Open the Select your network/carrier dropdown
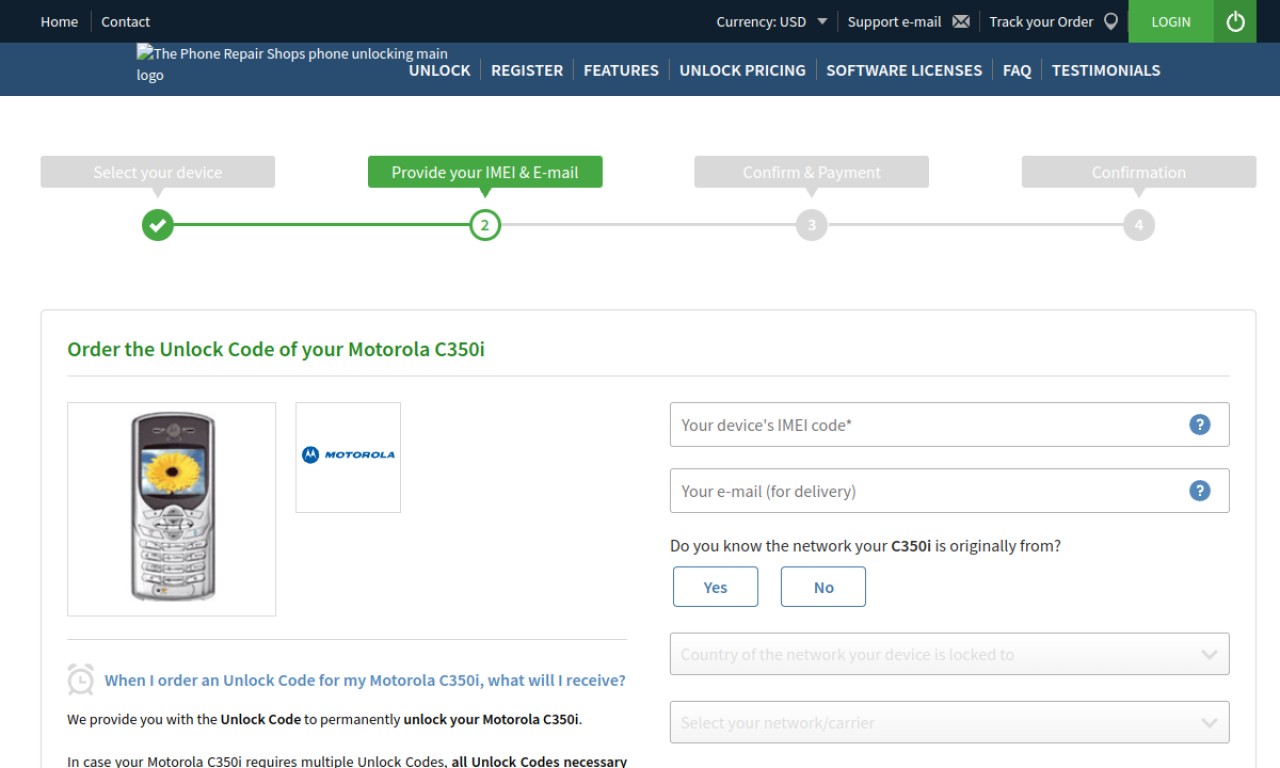 click(x=949, y=722)
